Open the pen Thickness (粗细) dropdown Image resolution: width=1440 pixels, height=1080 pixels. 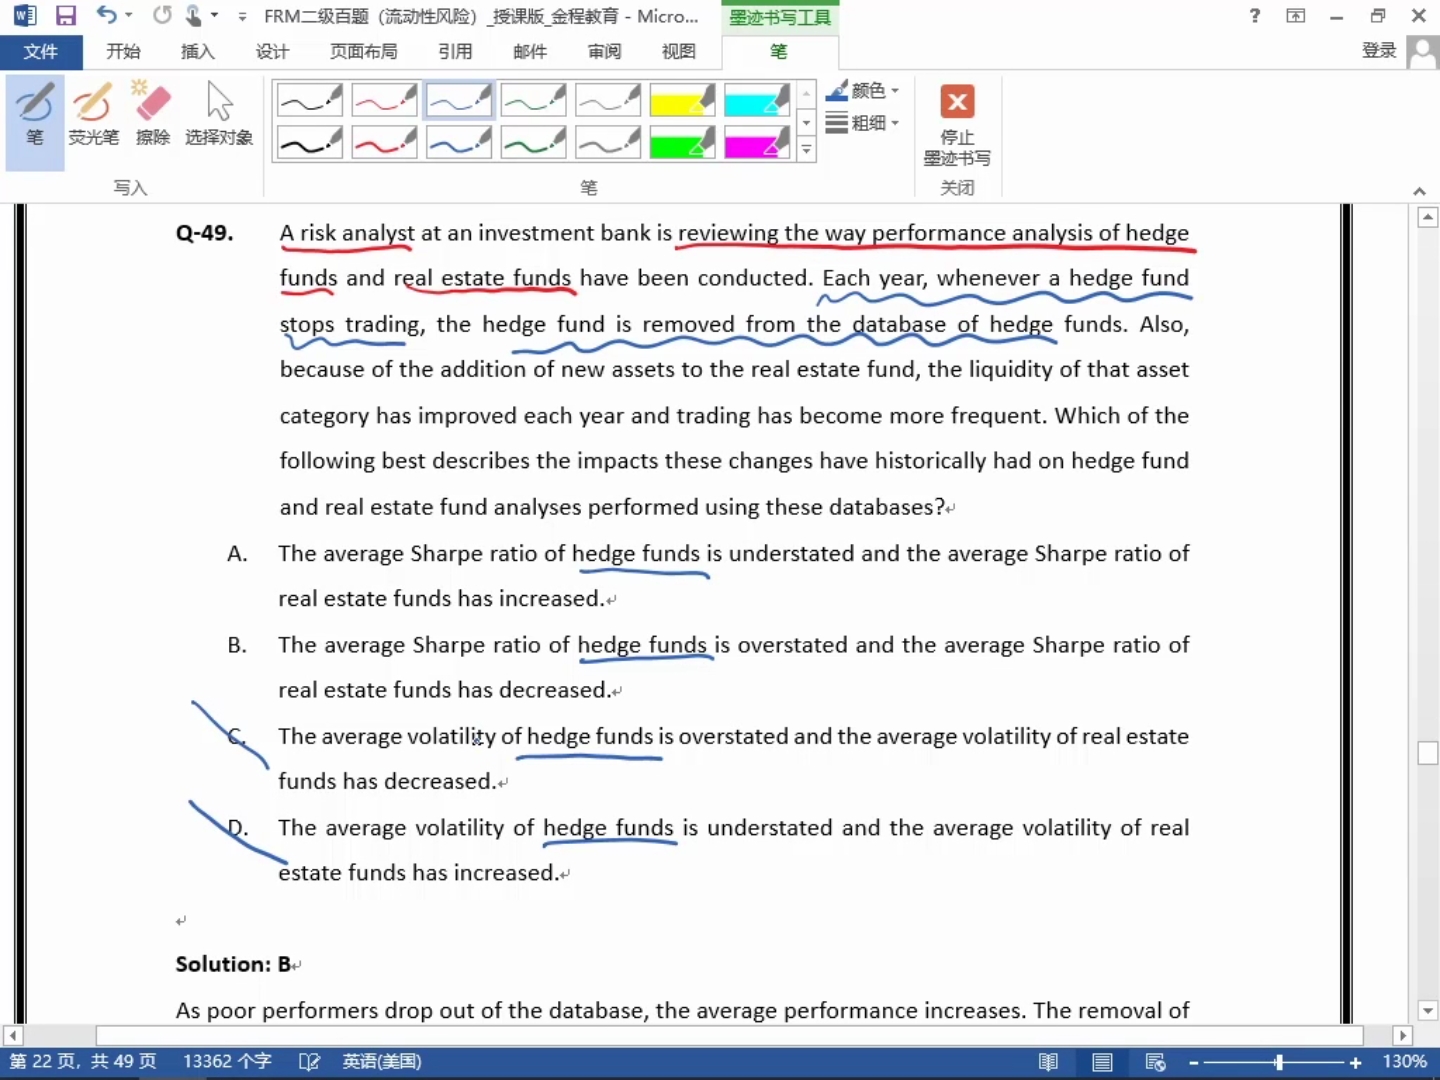863,123
